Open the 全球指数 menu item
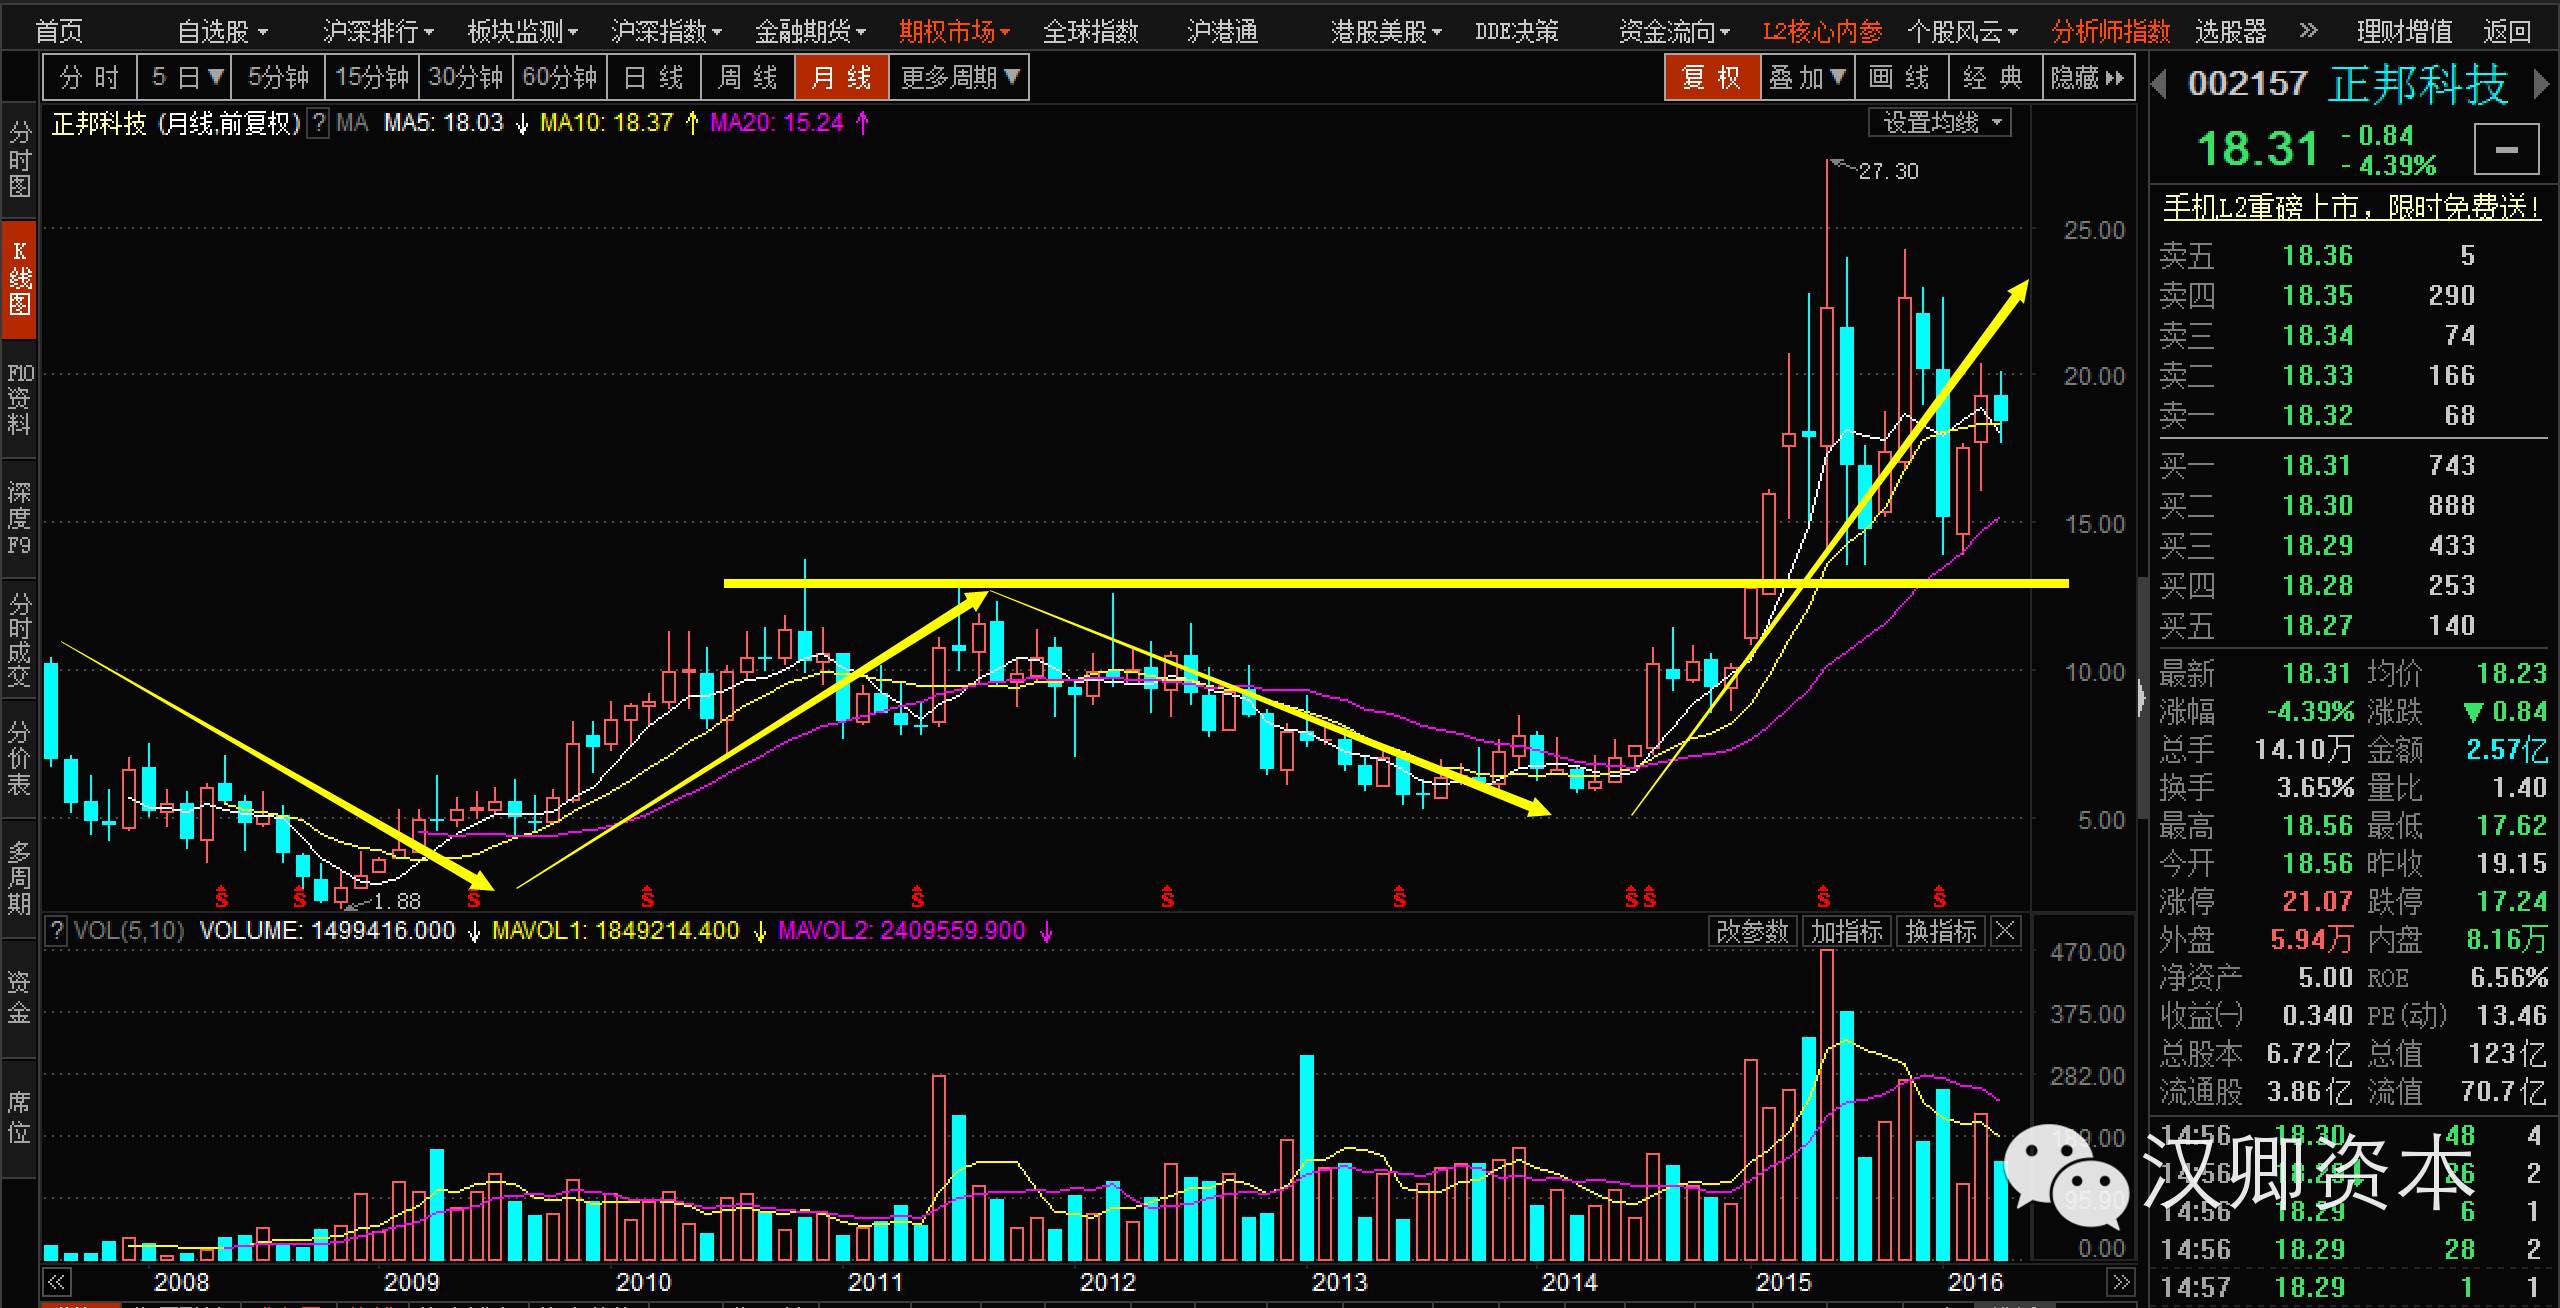The width and height of the screenshot is (2560, 1308). [x=1090, y=32]
